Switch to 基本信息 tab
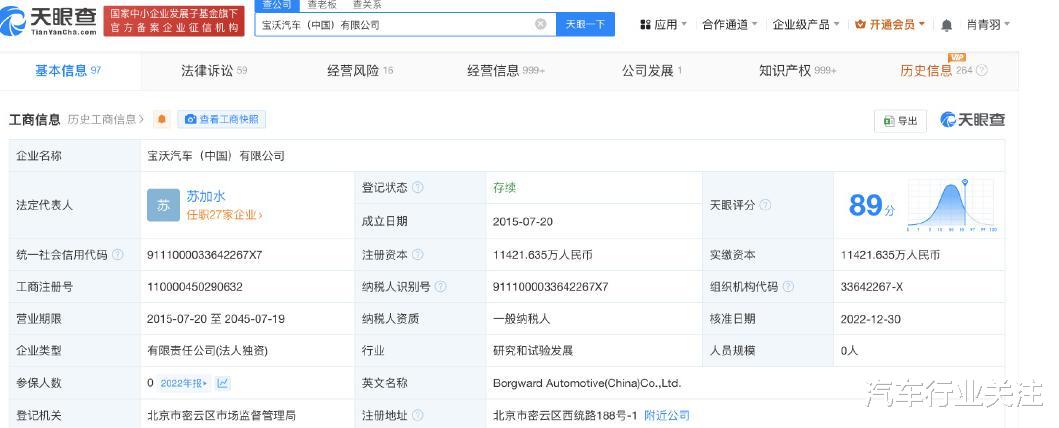The image size is (1059, 428). click(x=68, y=70)
